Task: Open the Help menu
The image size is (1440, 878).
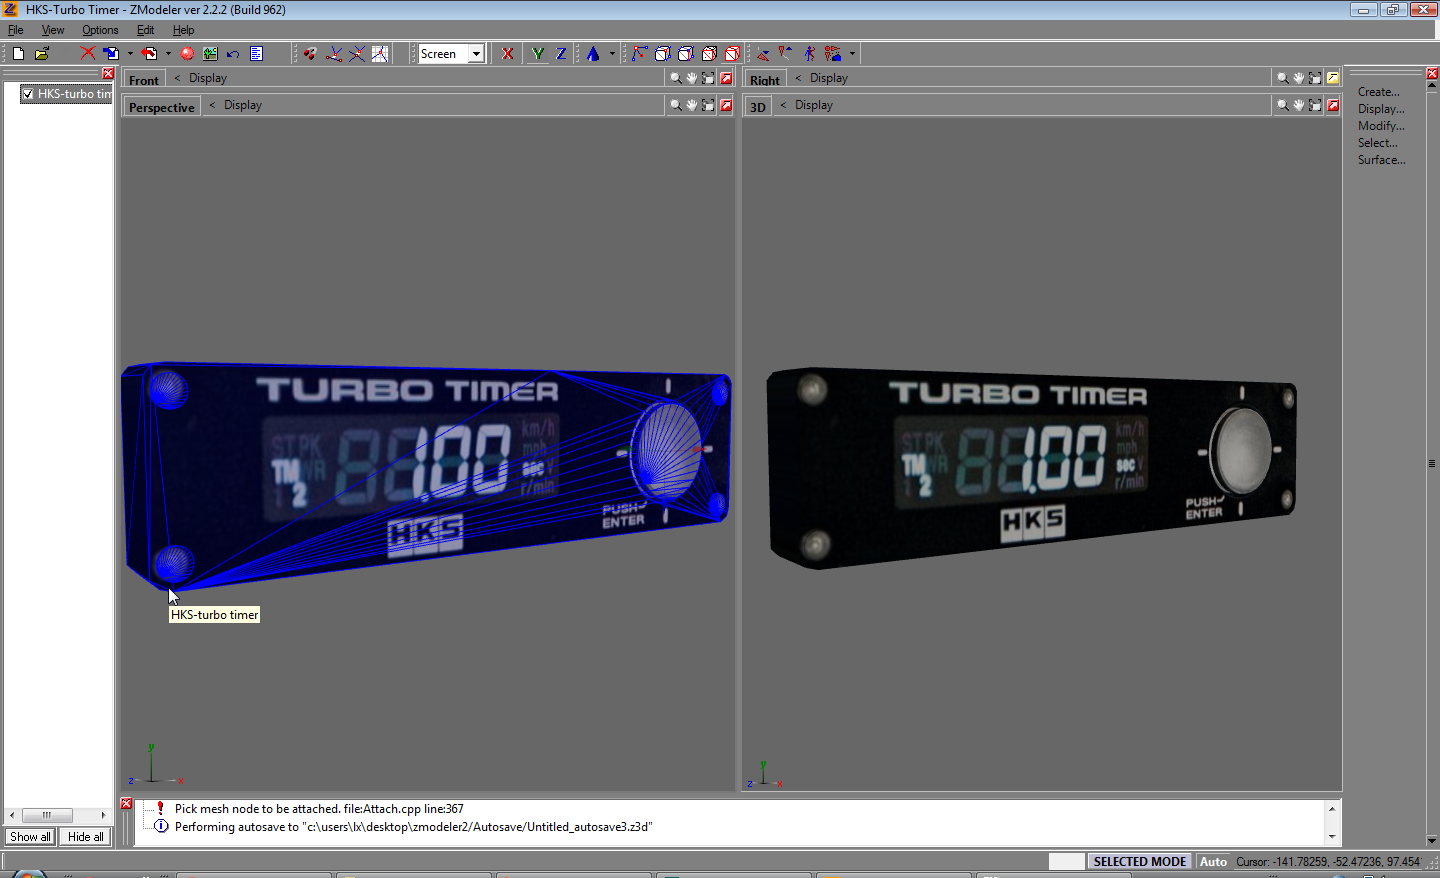Action: (x=183, y=30)
